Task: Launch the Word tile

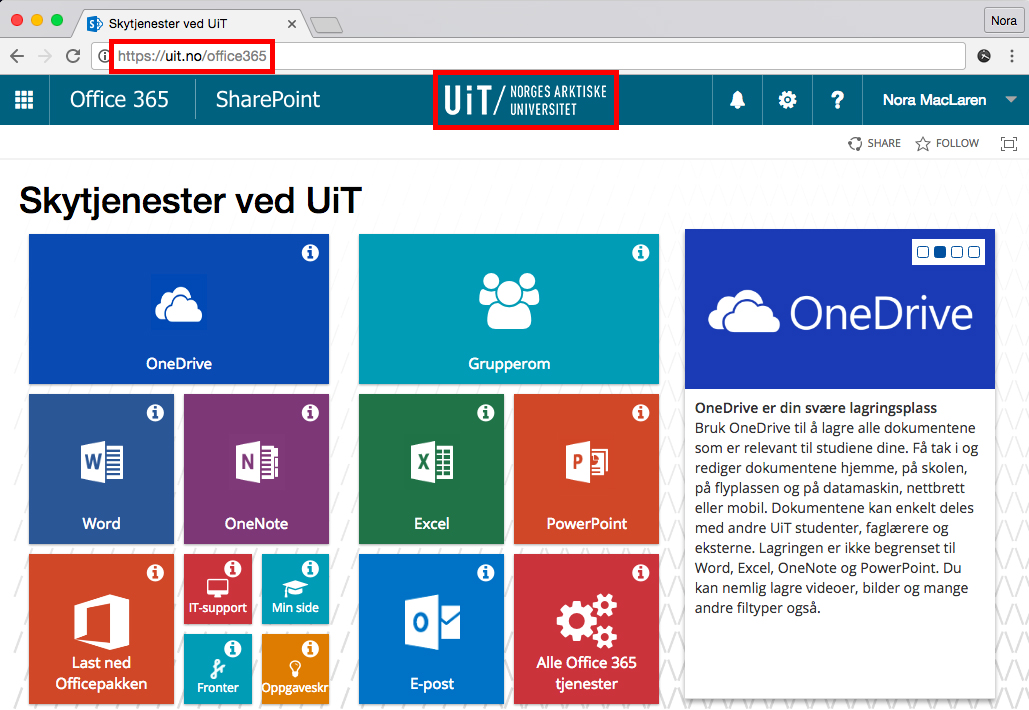Action: [101, 469]
